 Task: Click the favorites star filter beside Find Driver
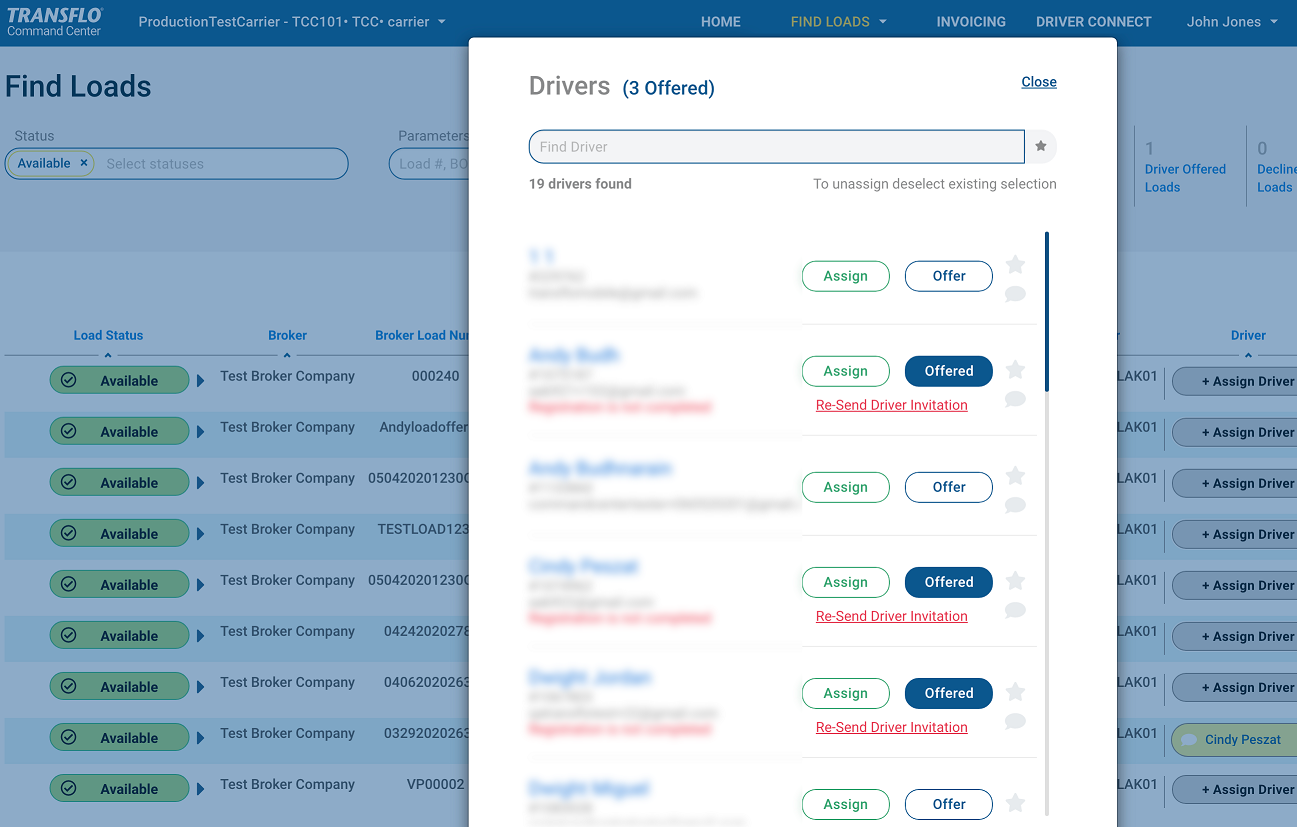[1041, 147]
